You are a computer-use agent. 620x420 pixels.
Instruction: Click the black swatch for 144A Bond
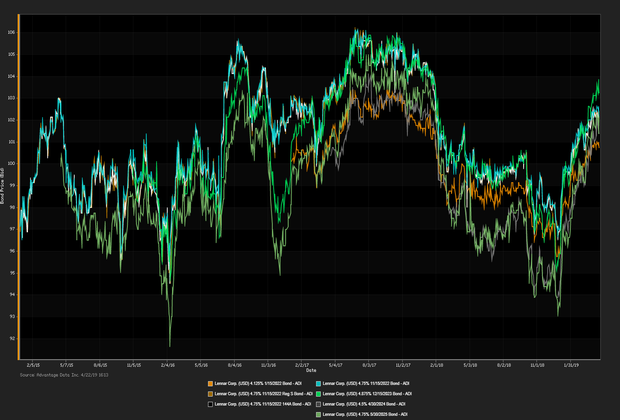pyautogui.click(x=210, y=404)
